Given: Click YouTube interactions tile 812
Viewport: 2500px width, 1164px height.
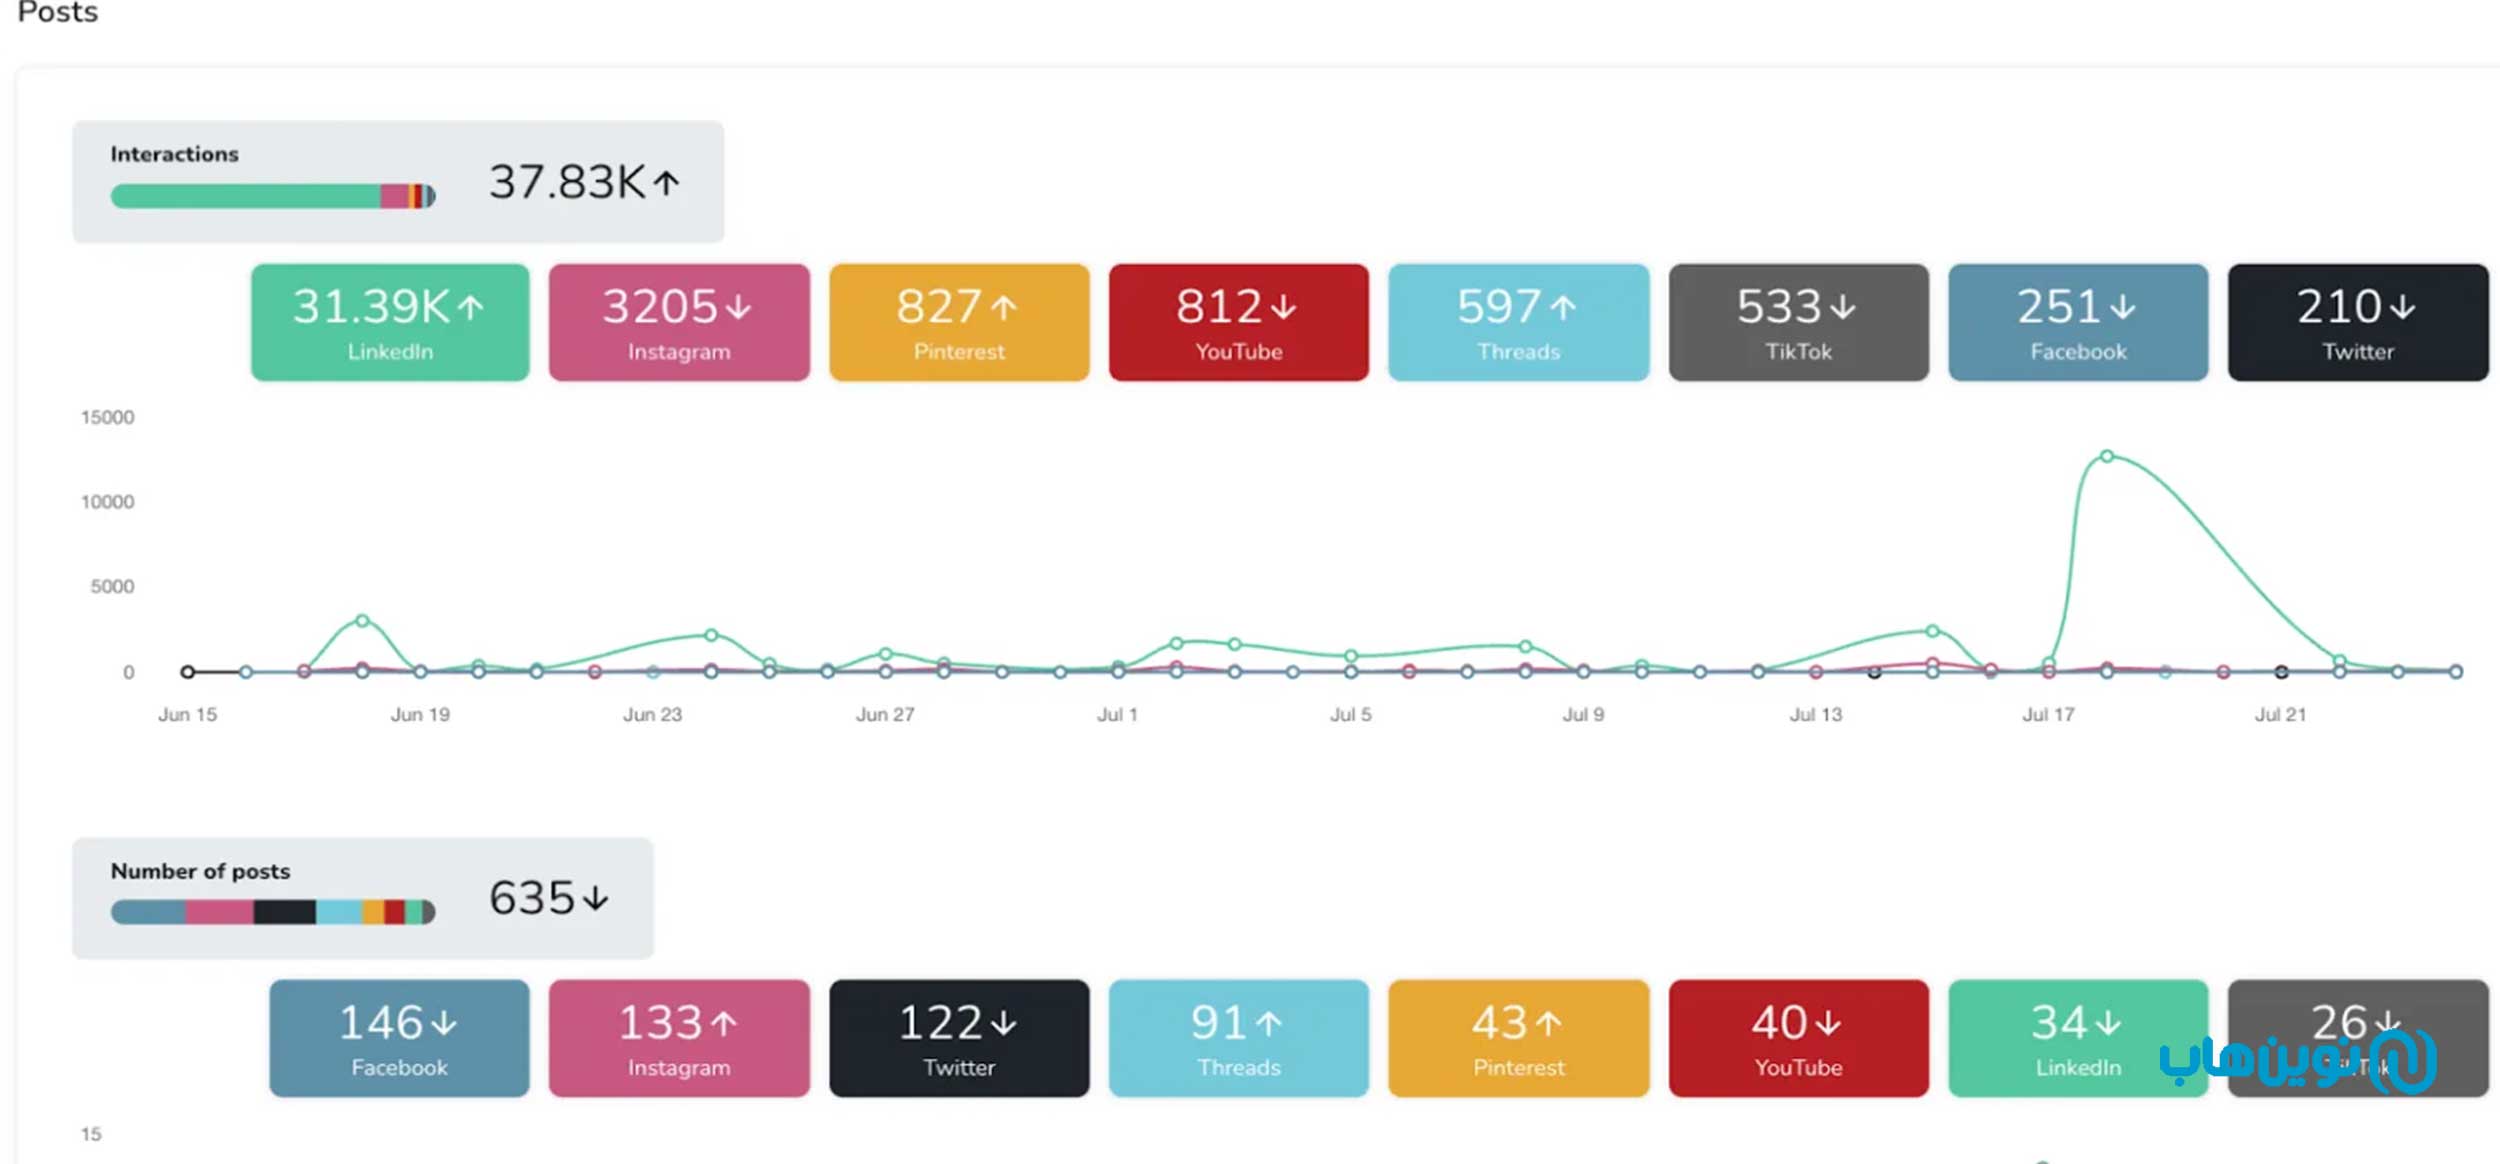Looking at the screenshot, I should 1238,322.
